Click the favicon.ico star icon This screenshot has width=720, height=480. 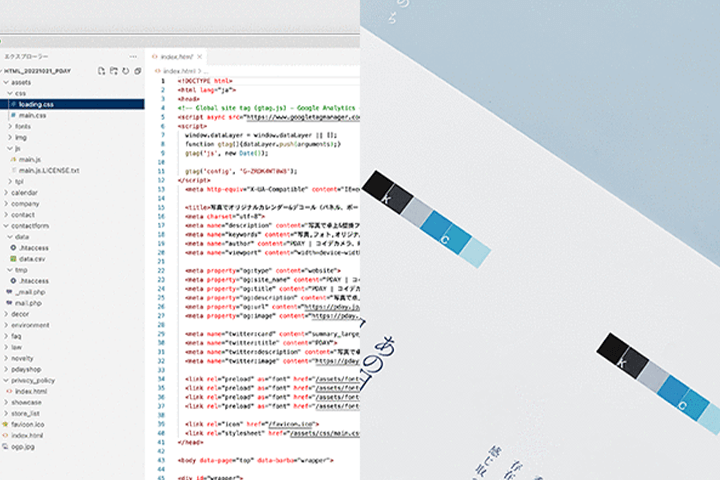[5, 424]
